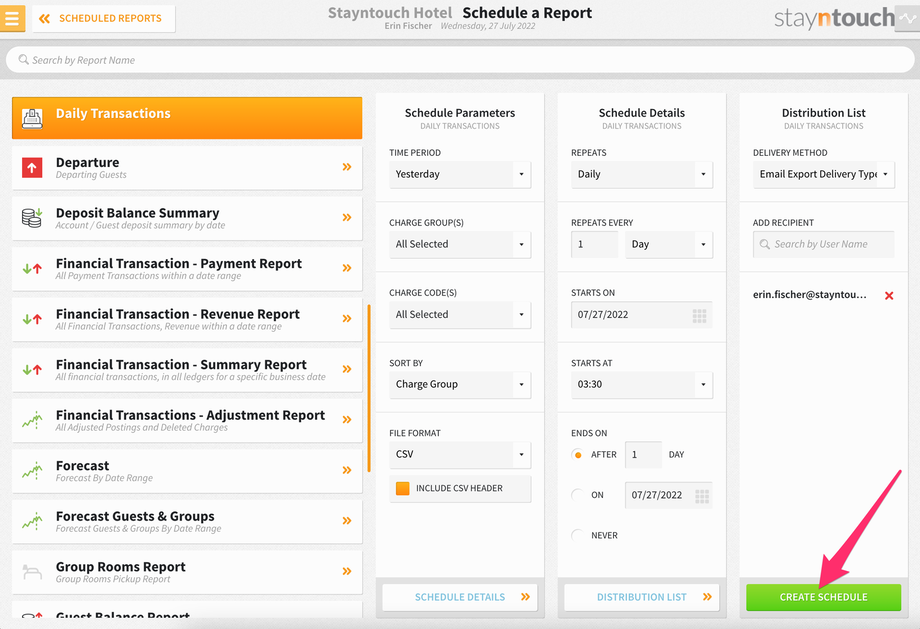Select Forecast Guests & Groups report
This screenshot has width=920, height=629.
[187, 521]
